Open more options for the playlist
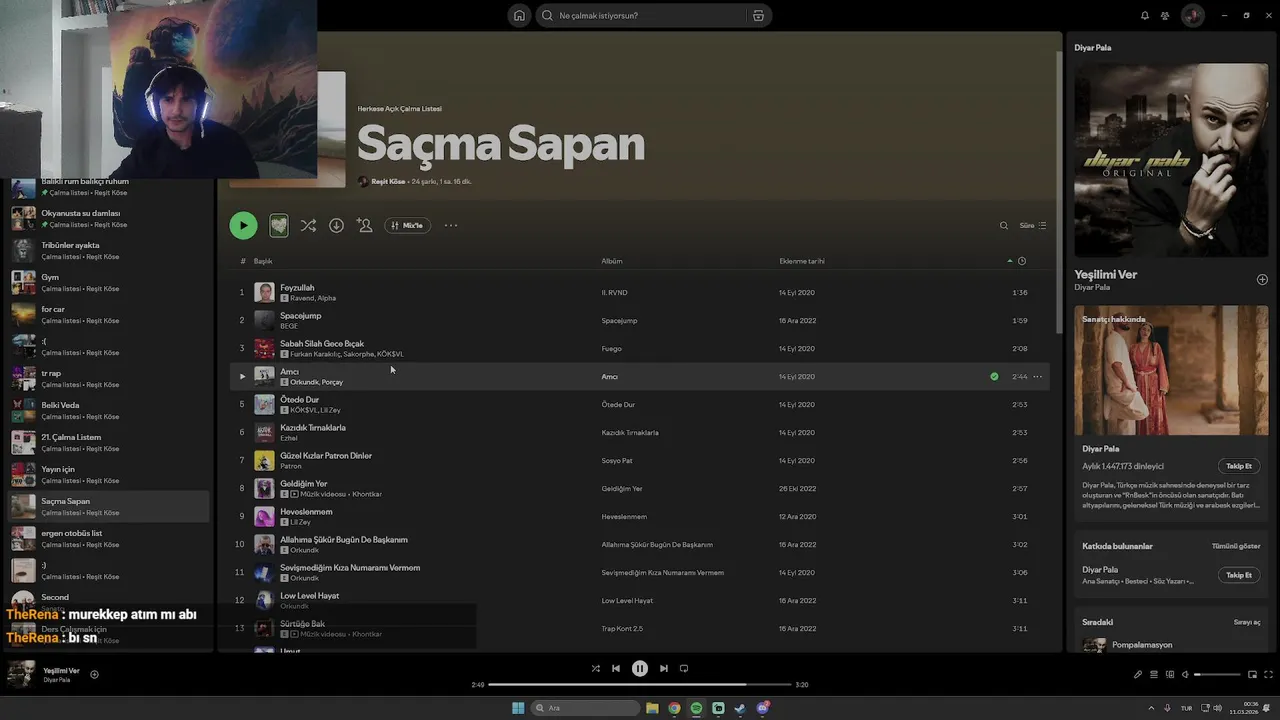 (451, 226)
